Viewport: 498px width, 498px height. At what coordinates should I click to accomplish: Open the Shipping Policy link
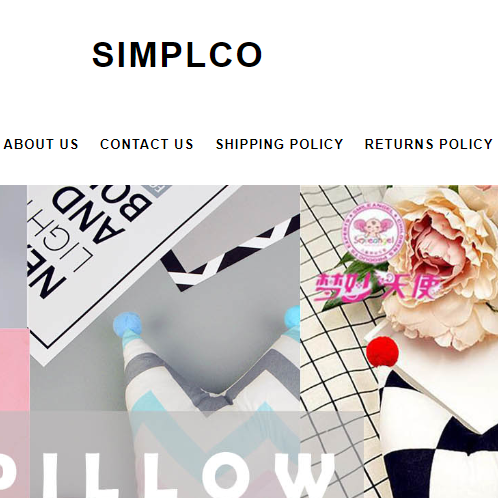pos(279,144)
